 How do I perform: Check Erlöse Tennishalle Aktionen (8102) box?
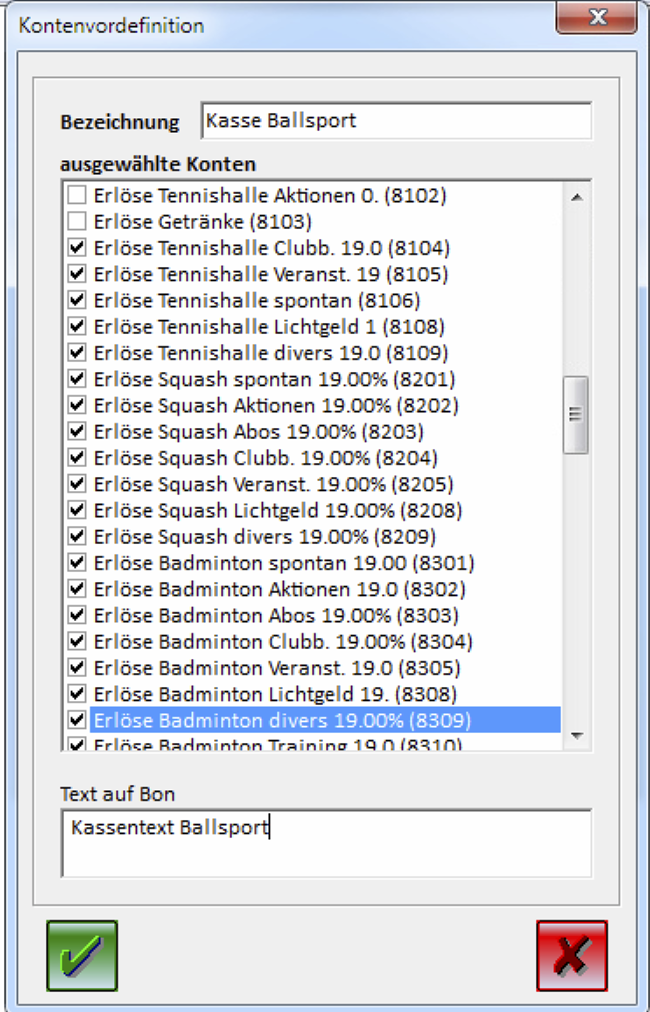pyautogui.click(x=76, y=196)
